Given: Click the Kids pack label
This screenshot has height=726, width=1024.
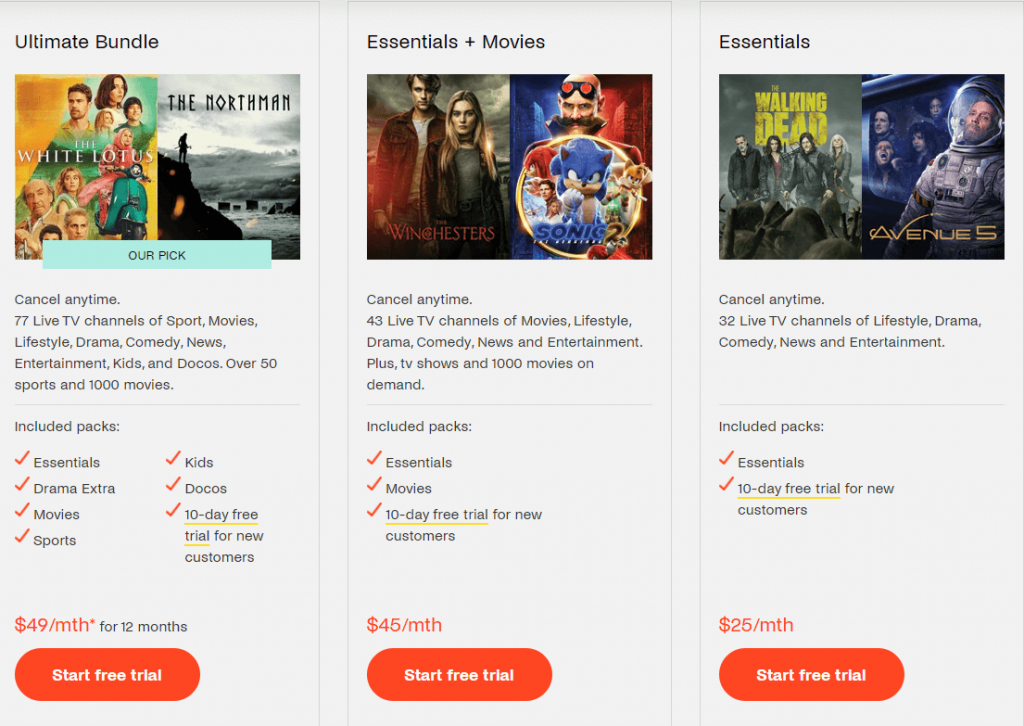Looking at the screenshot, I should [199, 462].
